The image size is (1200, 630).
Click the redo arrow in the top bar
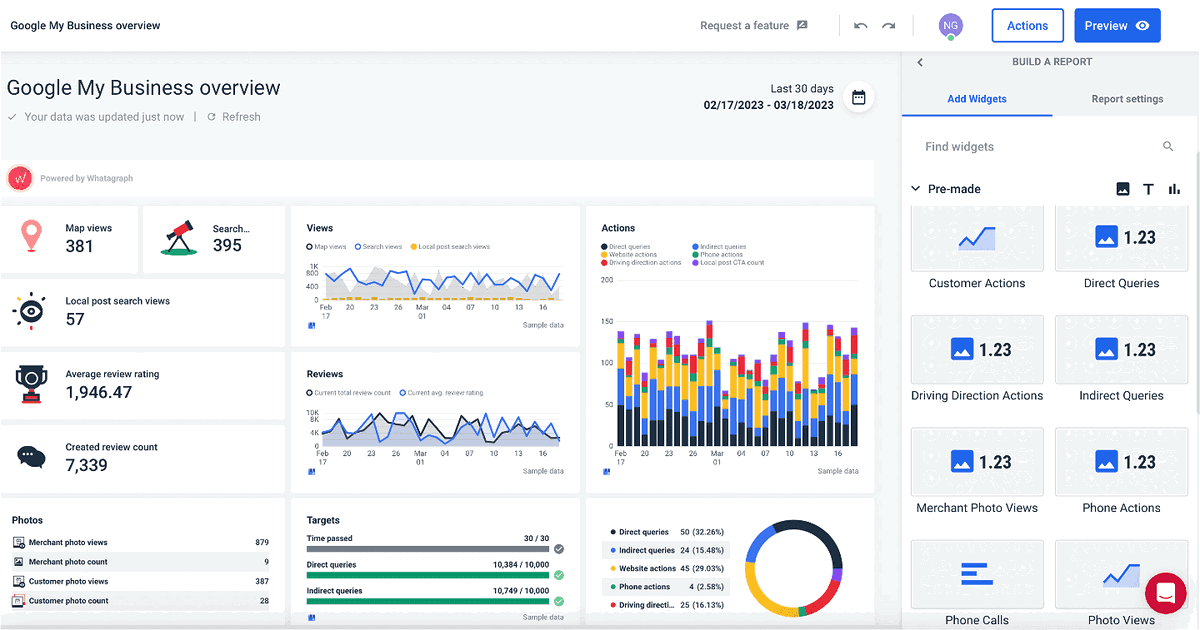click(888, 25)
